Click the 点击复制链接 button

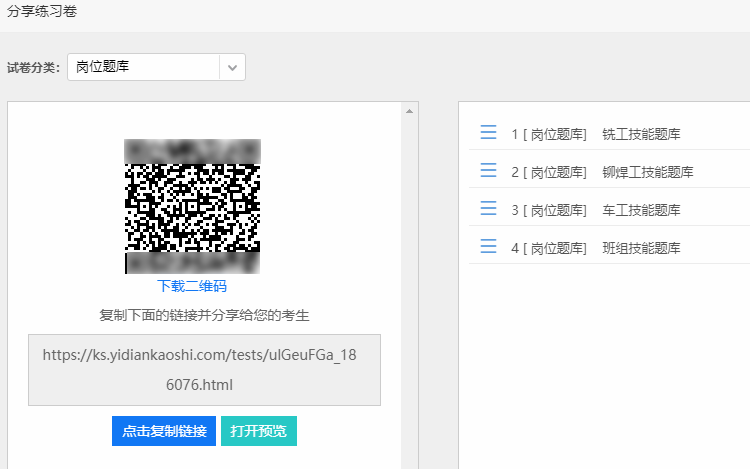click(x=164, y=431)
